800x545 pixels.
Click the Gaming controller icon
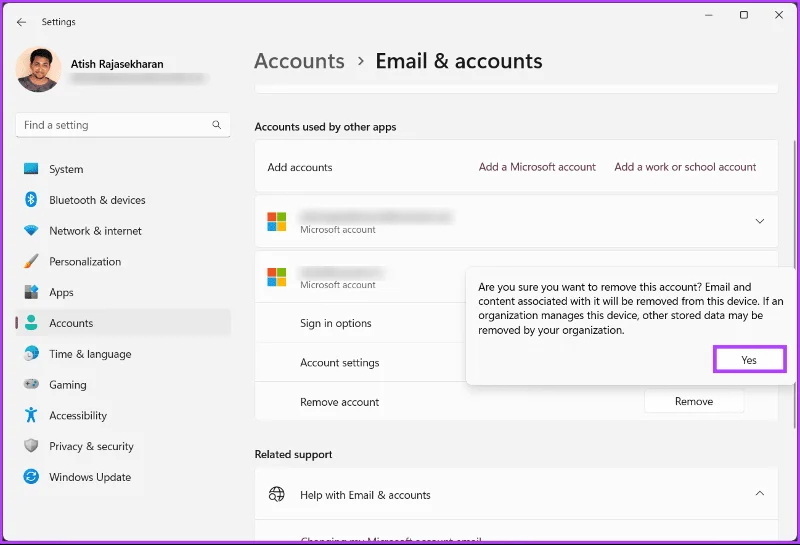click(x=31, y=384)
